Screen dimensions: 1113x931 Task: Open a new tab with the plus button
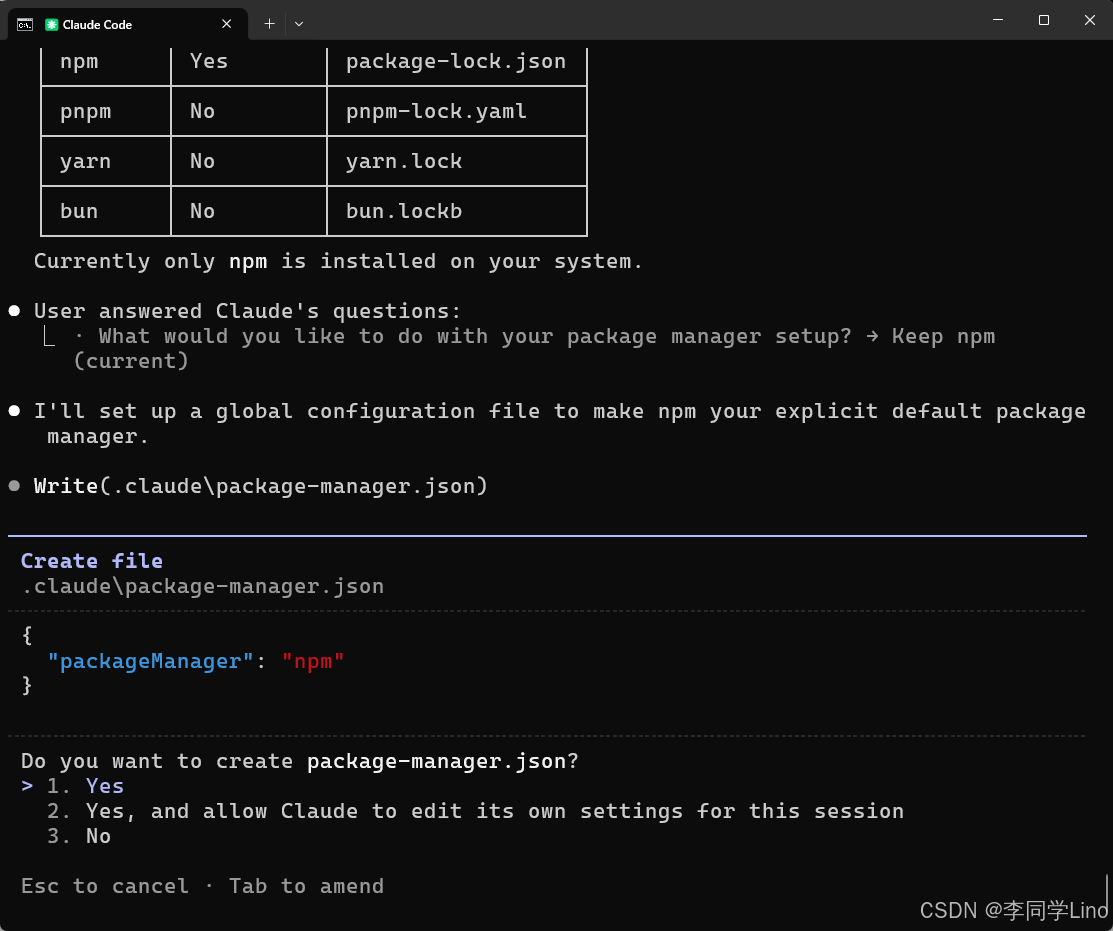point(269,23)
